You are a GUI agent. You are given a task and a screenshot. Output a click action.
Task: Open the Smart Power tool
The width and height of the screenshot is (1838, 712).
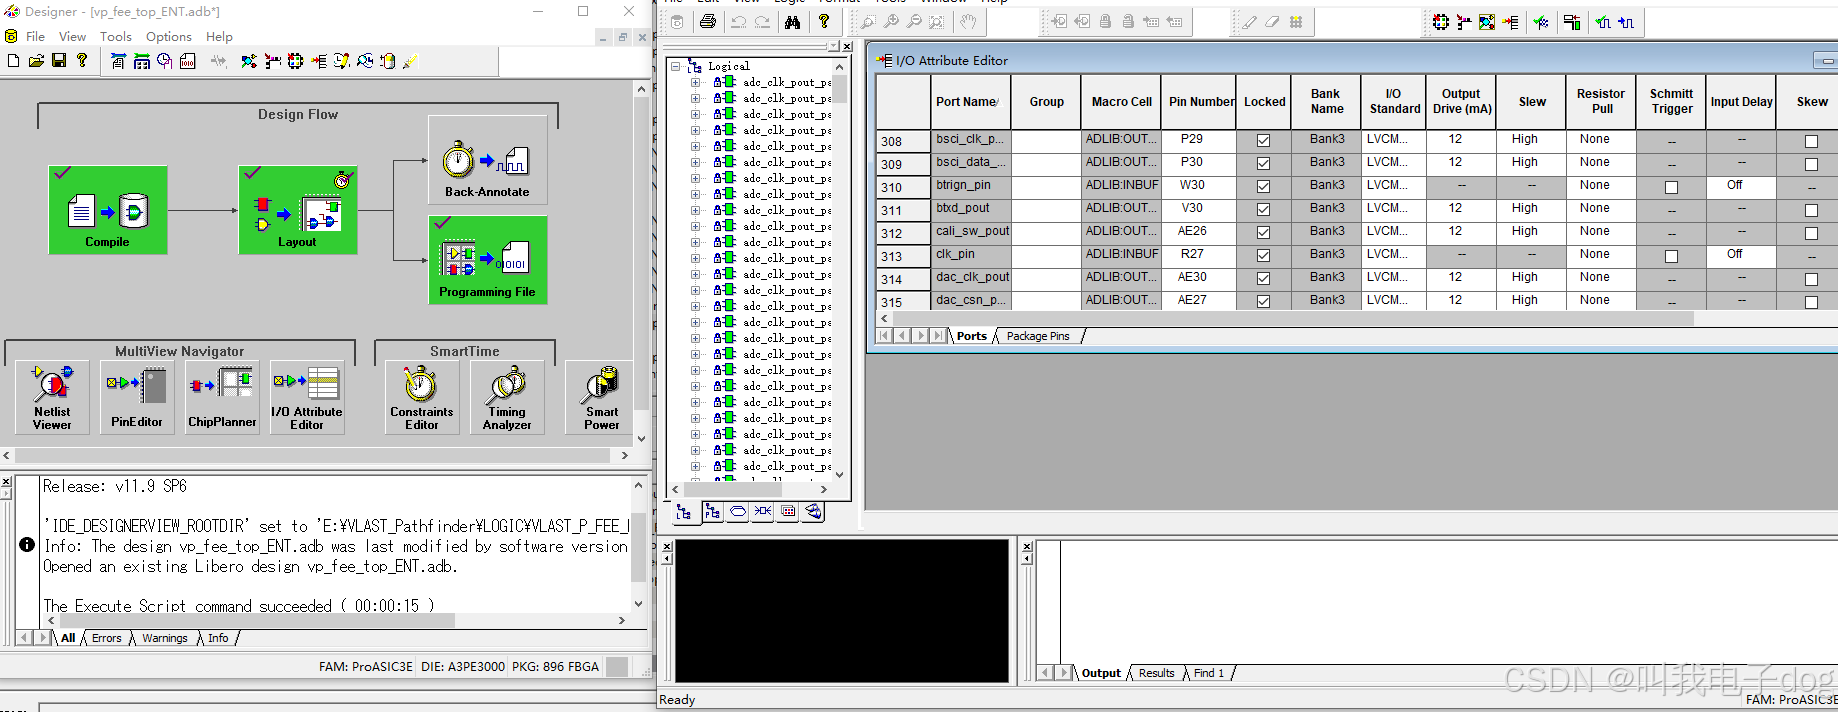[601, 397]
